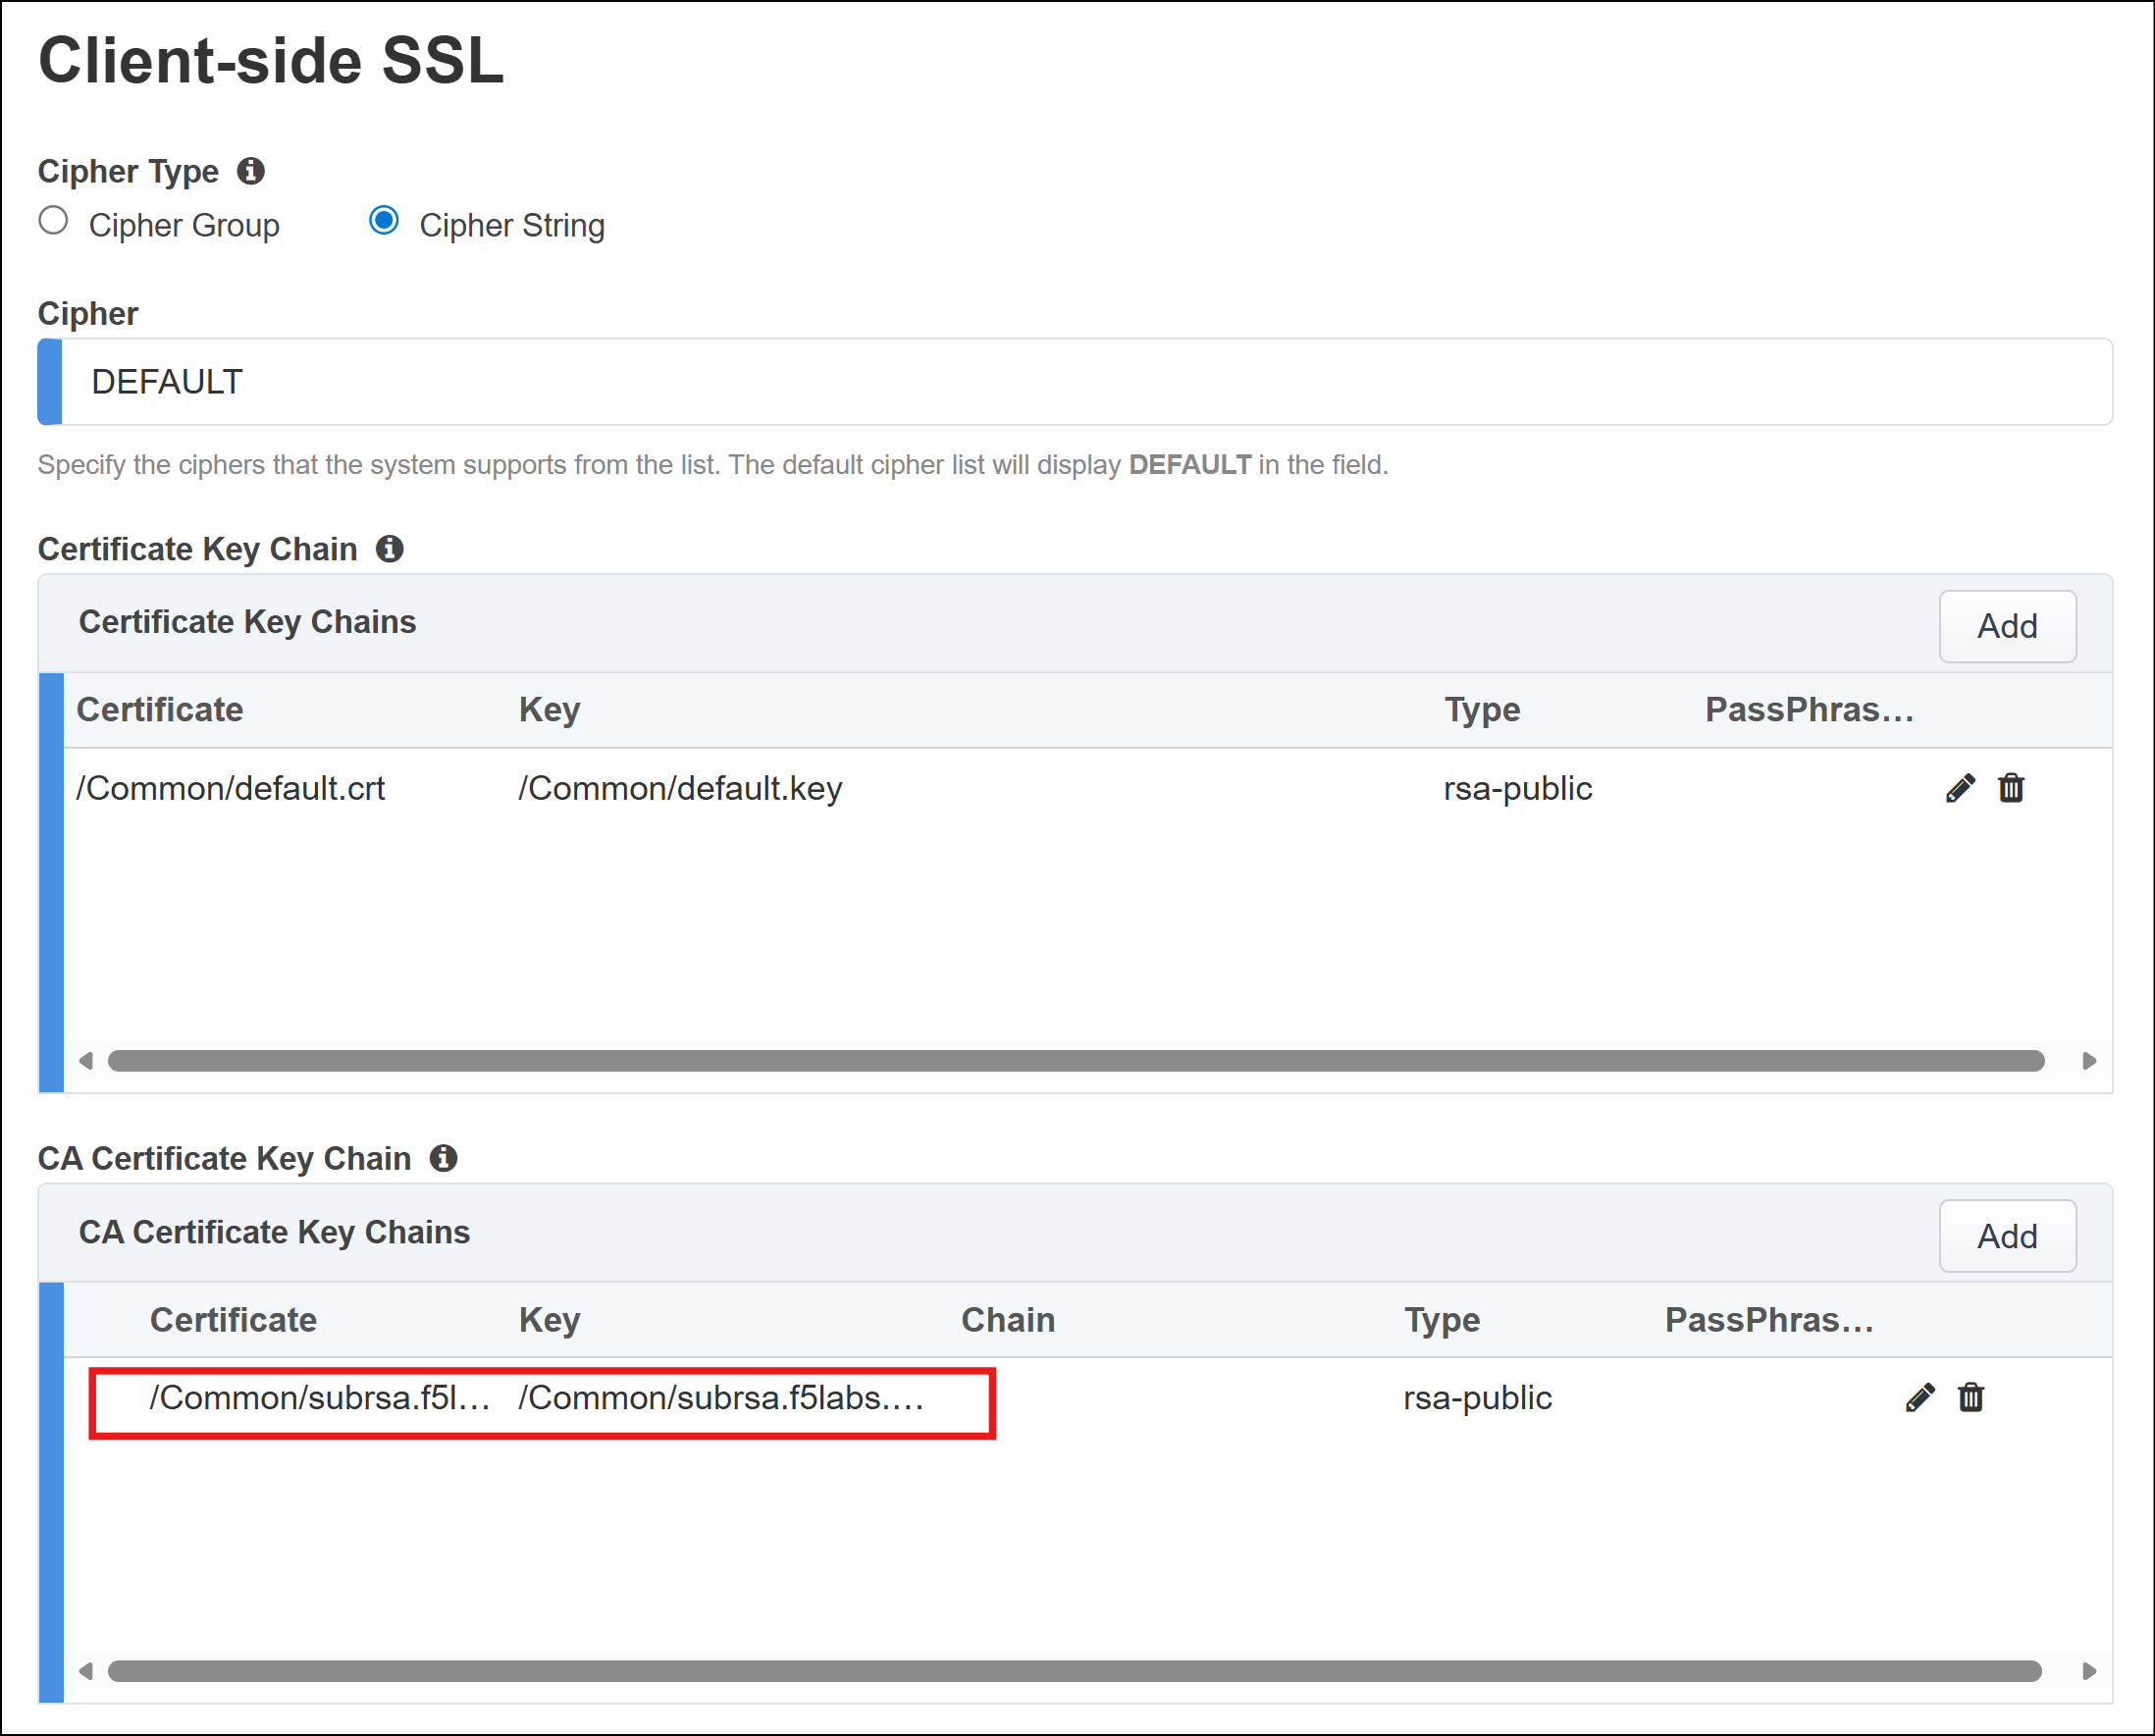Click the CA Certificate Key Chain info icon

point(443,1158)
